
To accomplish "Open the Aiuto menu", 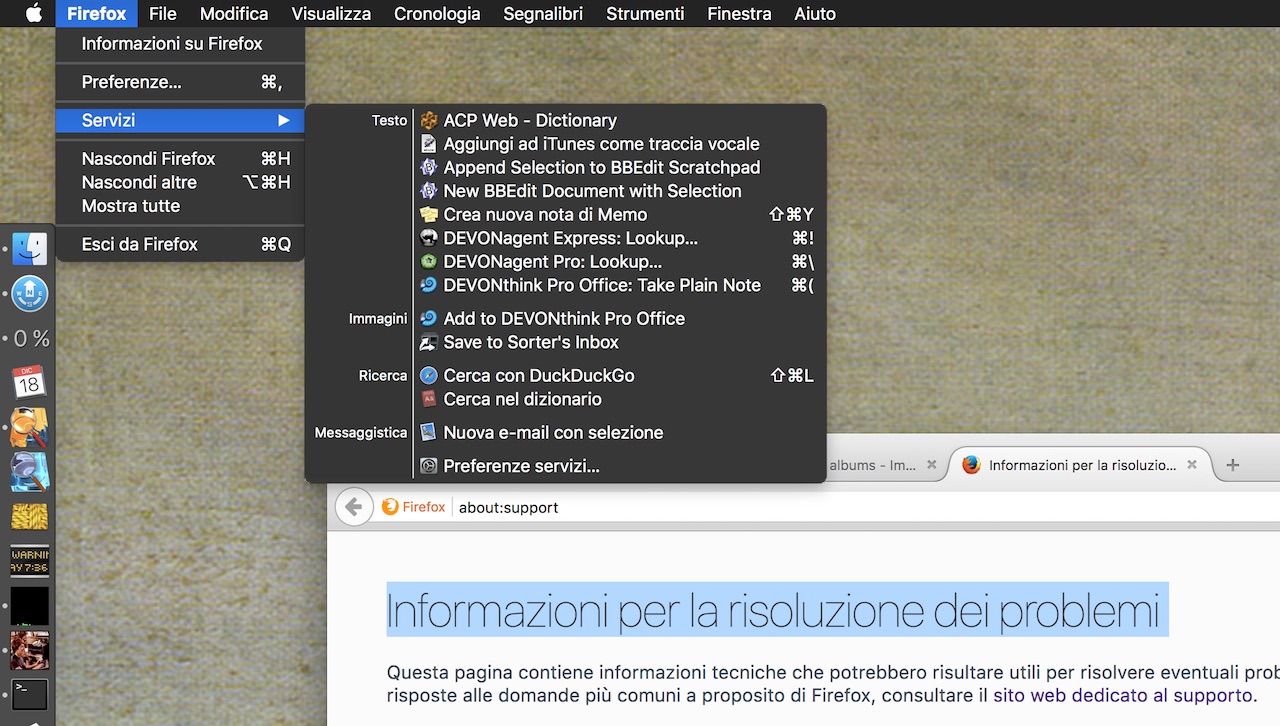I will click(x=814, y=13).
